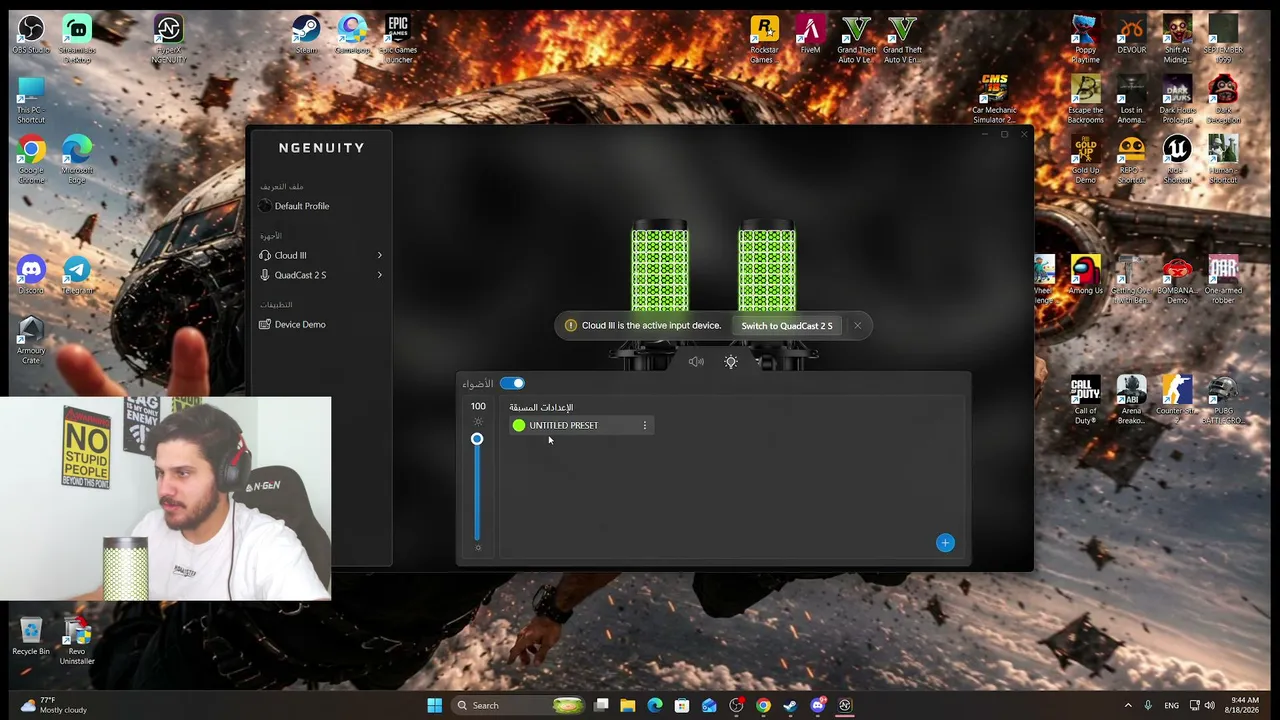1280x720 pixels.
Task: Click the Discord desktop icon
Action: coord(31,275)
